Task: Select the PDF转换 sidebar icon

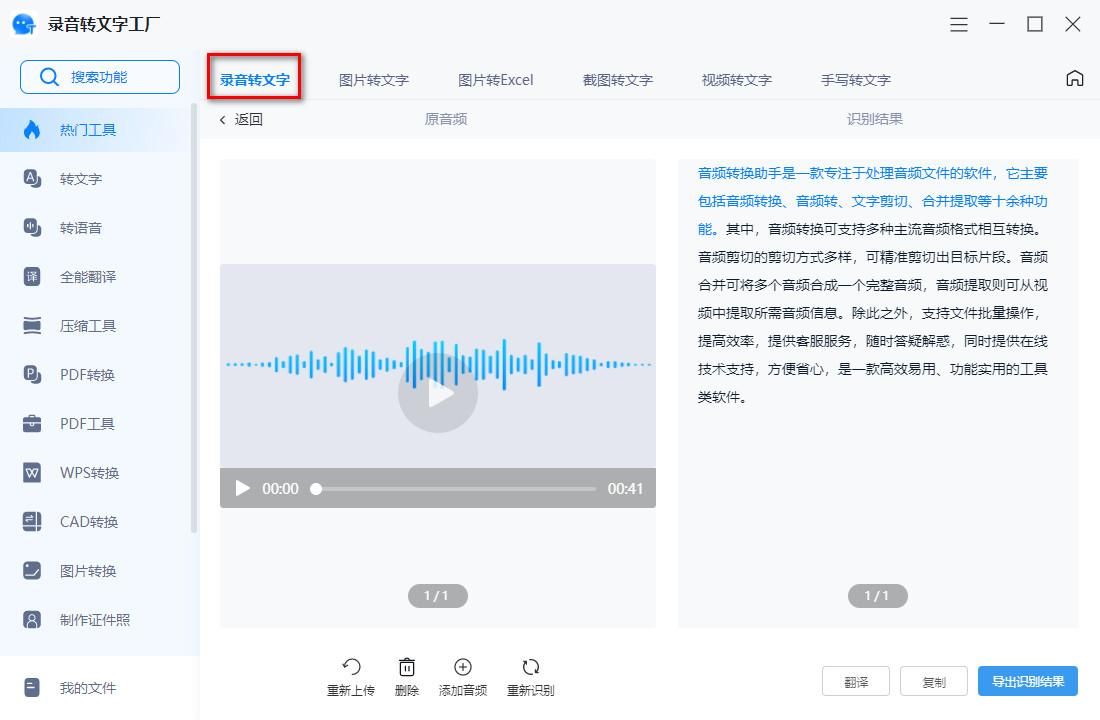Action: [x=32, y=374]
